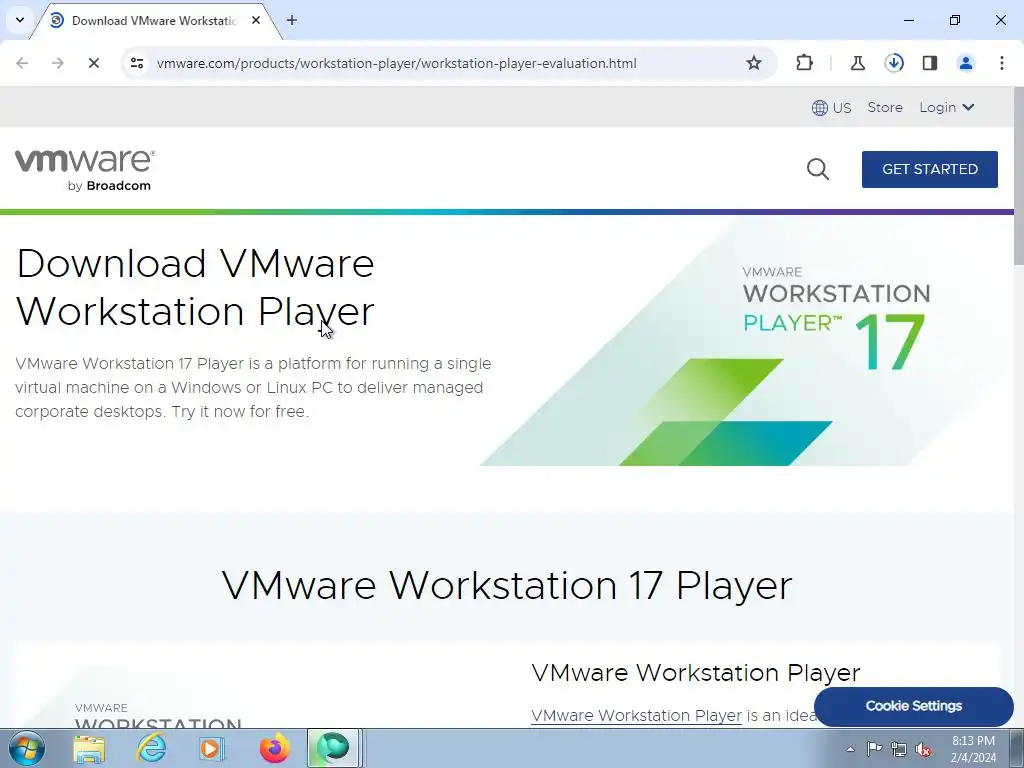Screen dimensions: 1024x768
Task: Open Windows Explorer from taskbar
Action: click(x=89, y=748)
